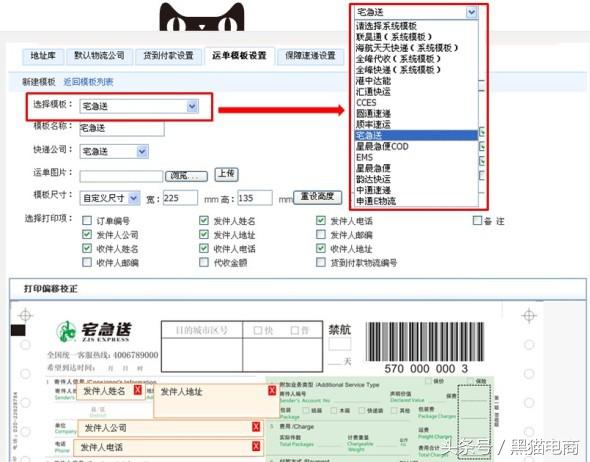
Task: Click the 上传 upload button
Action: [227, 174]
